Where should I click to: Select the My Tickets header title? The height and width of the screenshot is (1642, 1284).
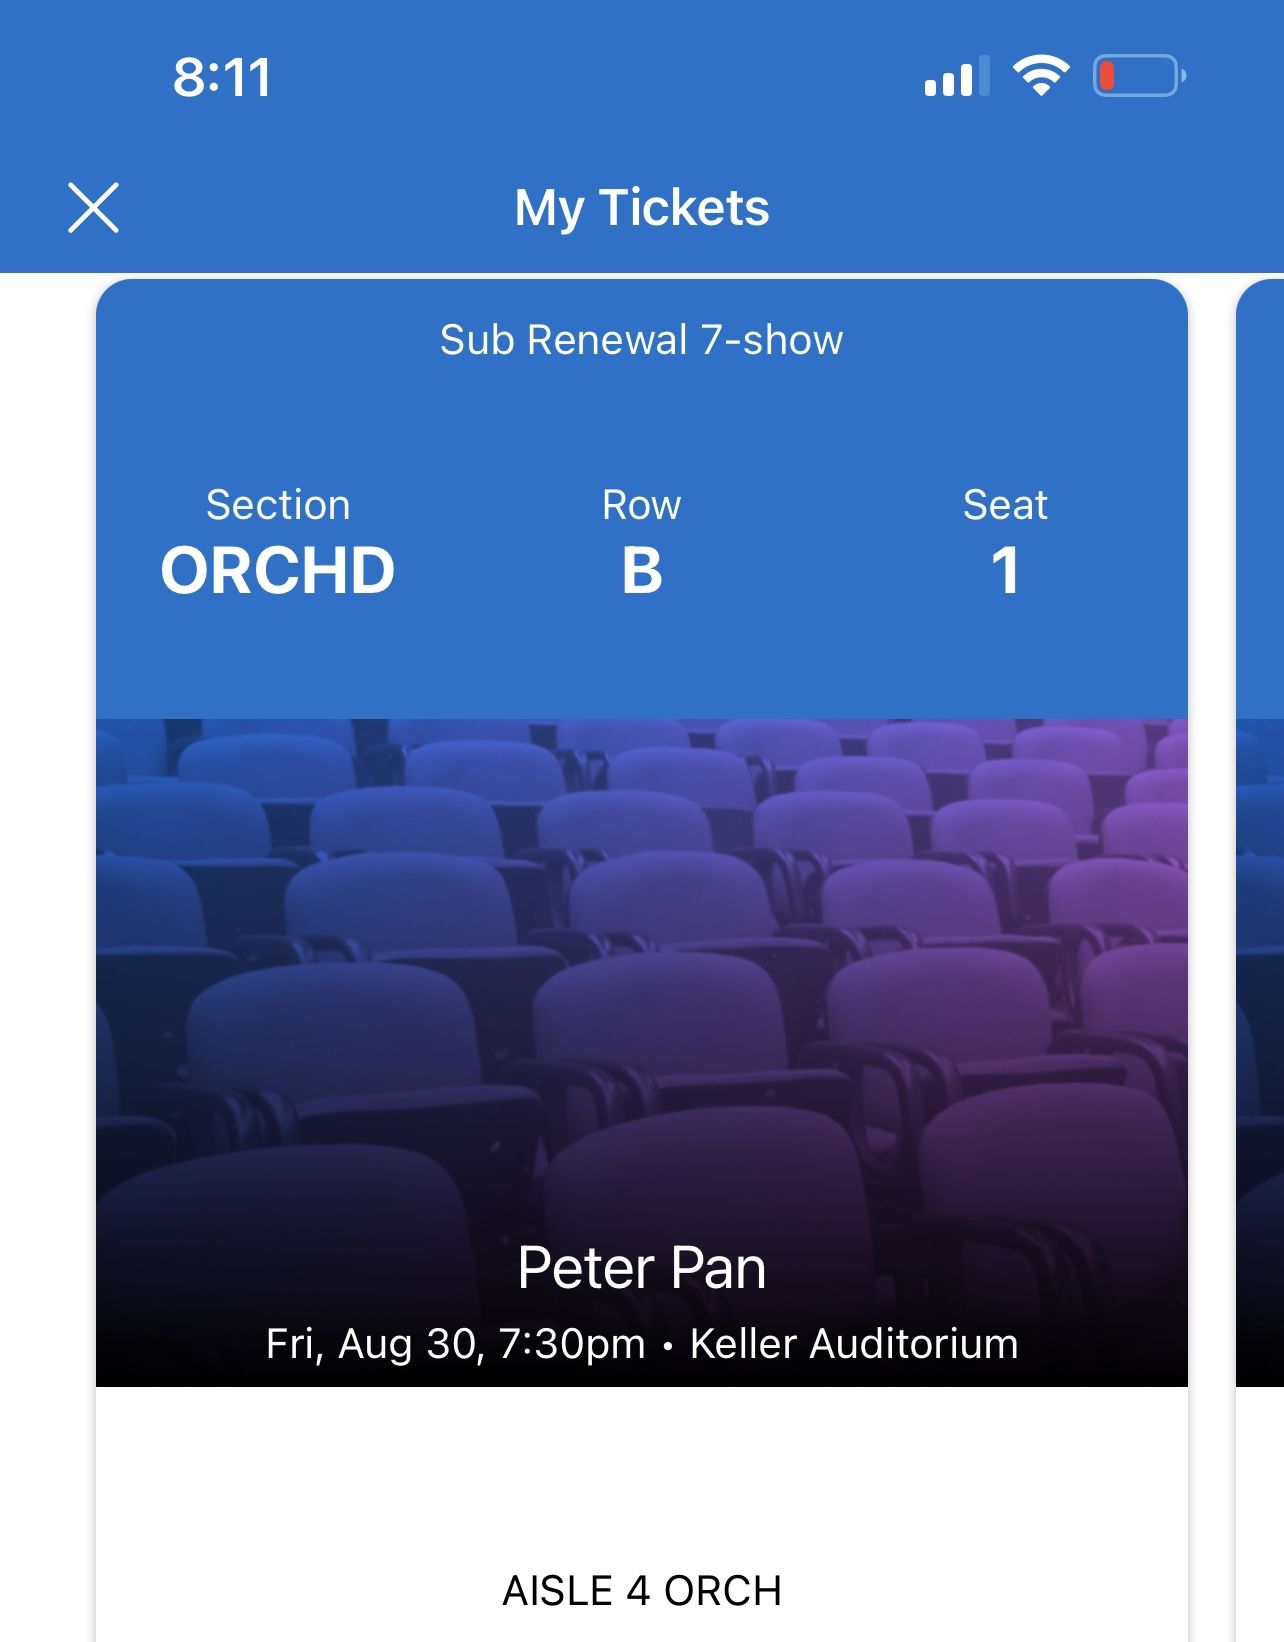pos(642,208)
